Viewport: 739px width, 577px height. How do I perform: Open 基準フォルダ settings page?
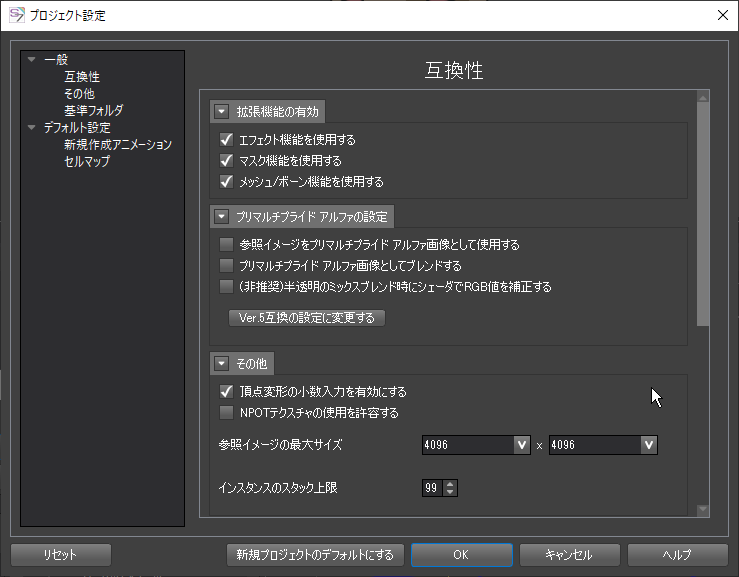(x=94, y=110)
